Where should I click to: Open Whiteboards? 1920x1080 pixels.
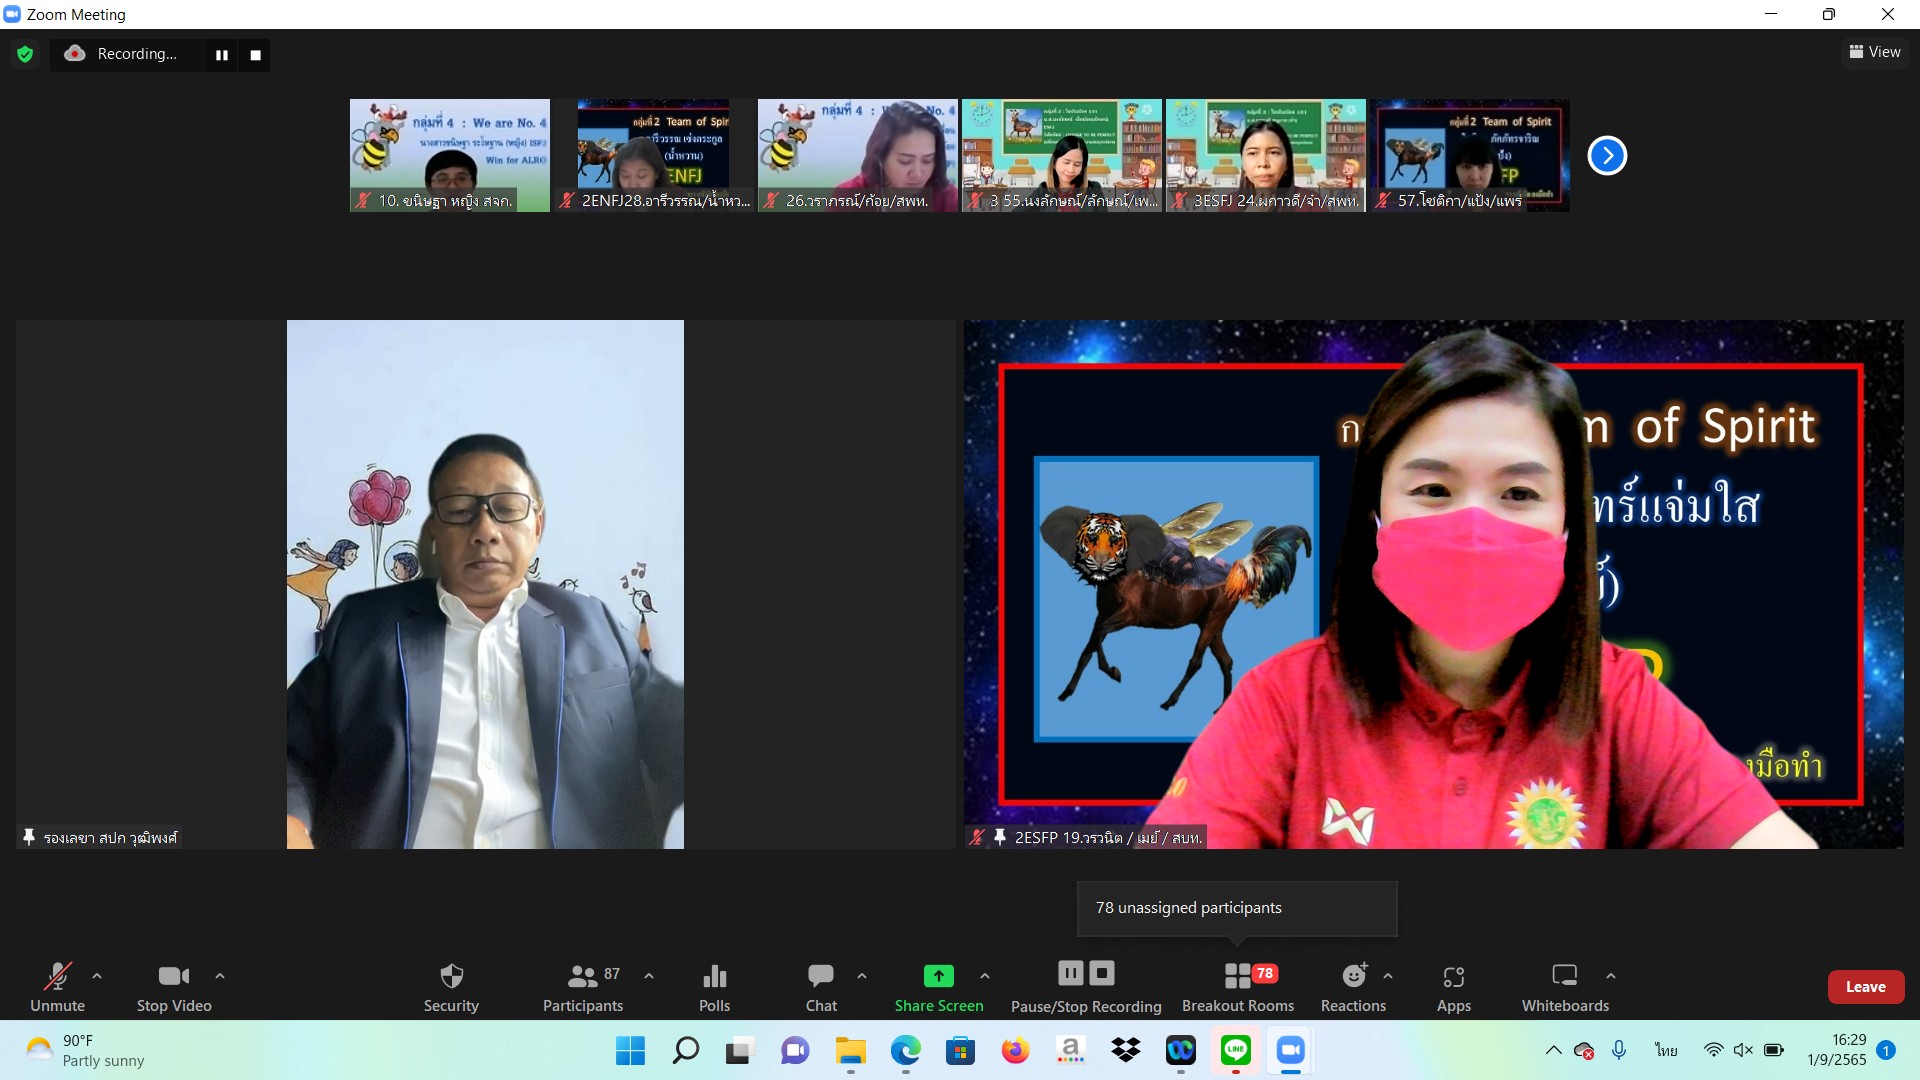(x=1565, y=986)
